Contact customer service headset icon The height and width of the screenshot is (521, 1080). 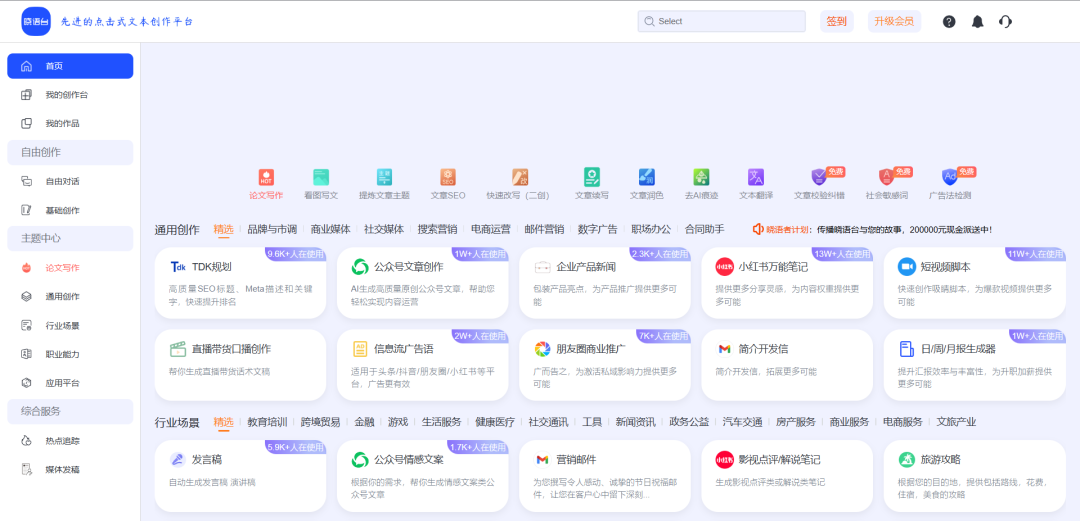point(1006,21)
